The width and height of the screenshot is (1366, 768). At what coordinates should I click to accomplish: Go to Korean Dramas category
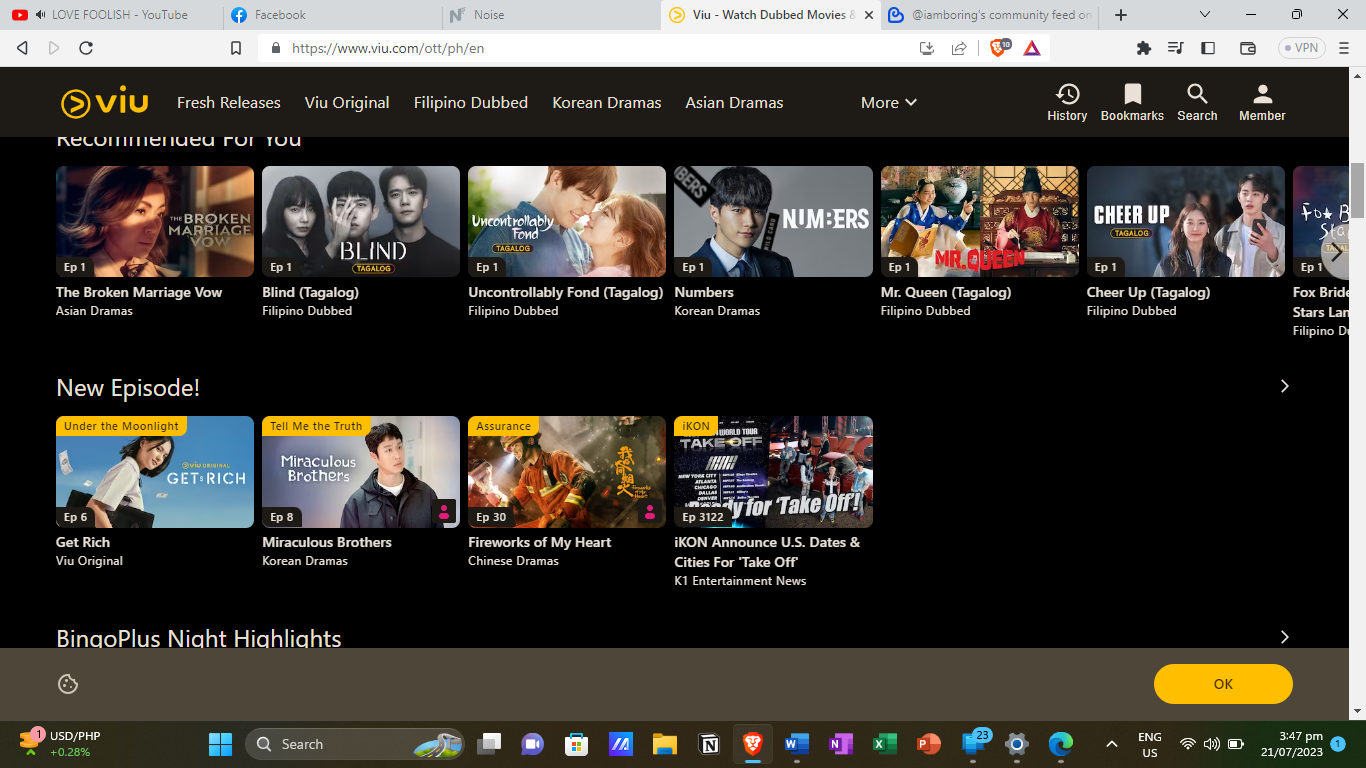[607, 103]
